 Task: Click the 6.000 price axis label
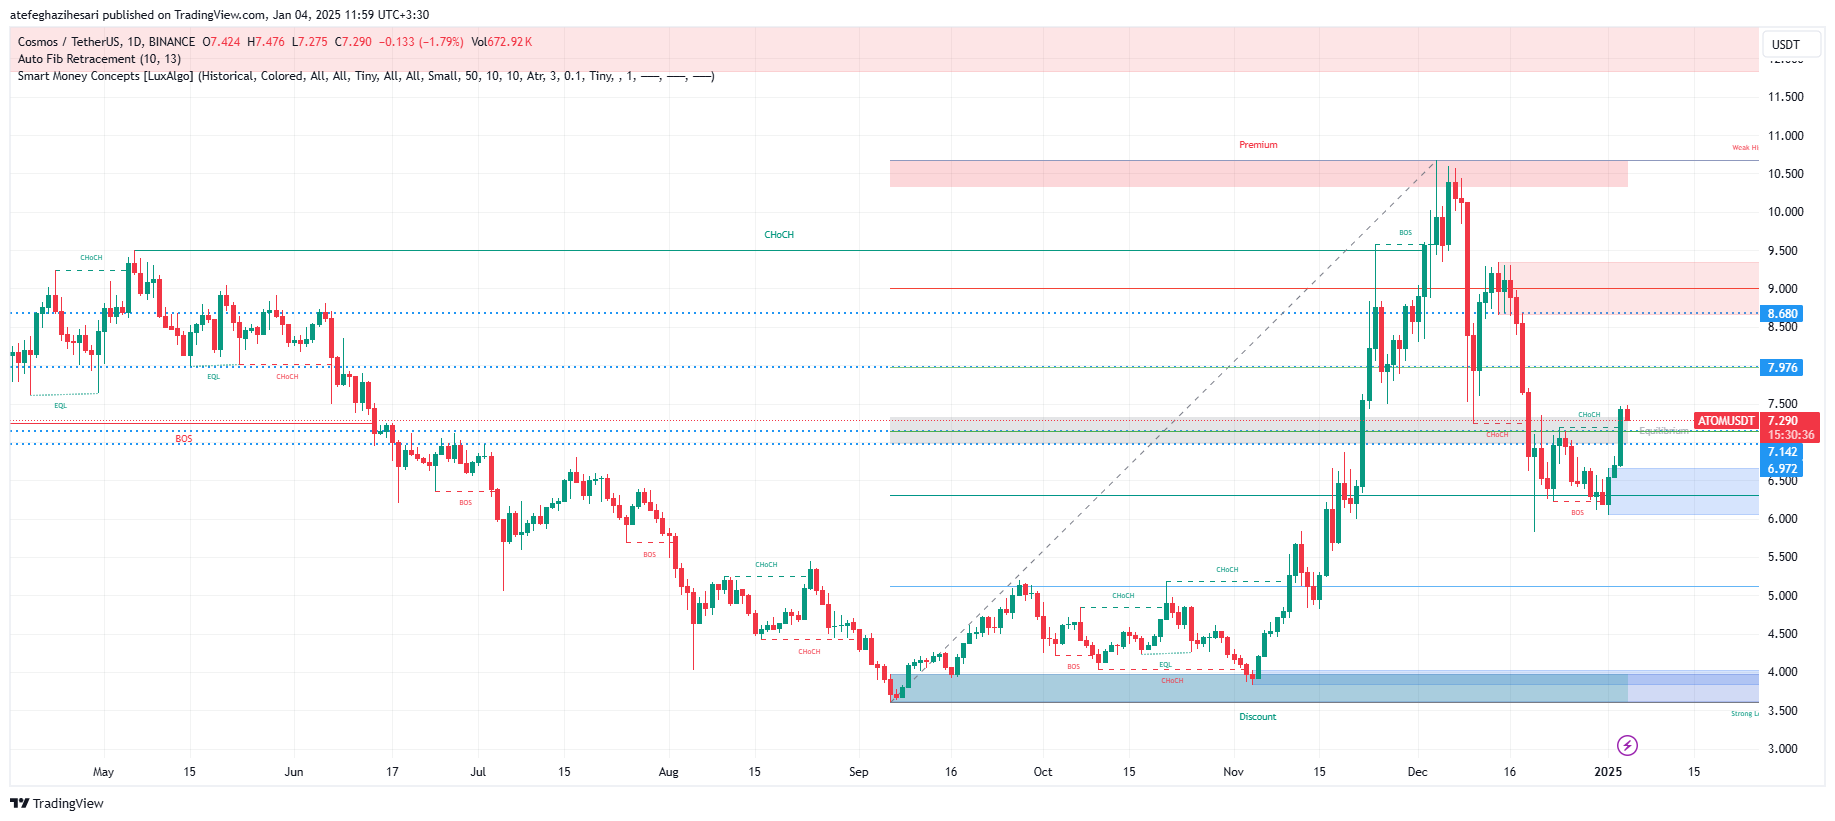click(1782, 519)
